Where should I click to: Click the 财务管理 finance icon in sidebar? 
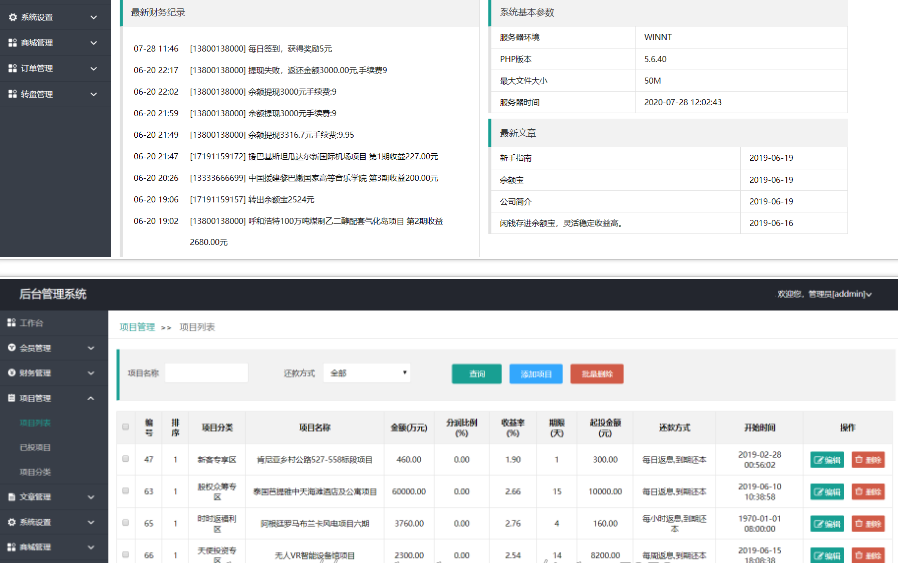click(12, 373)
